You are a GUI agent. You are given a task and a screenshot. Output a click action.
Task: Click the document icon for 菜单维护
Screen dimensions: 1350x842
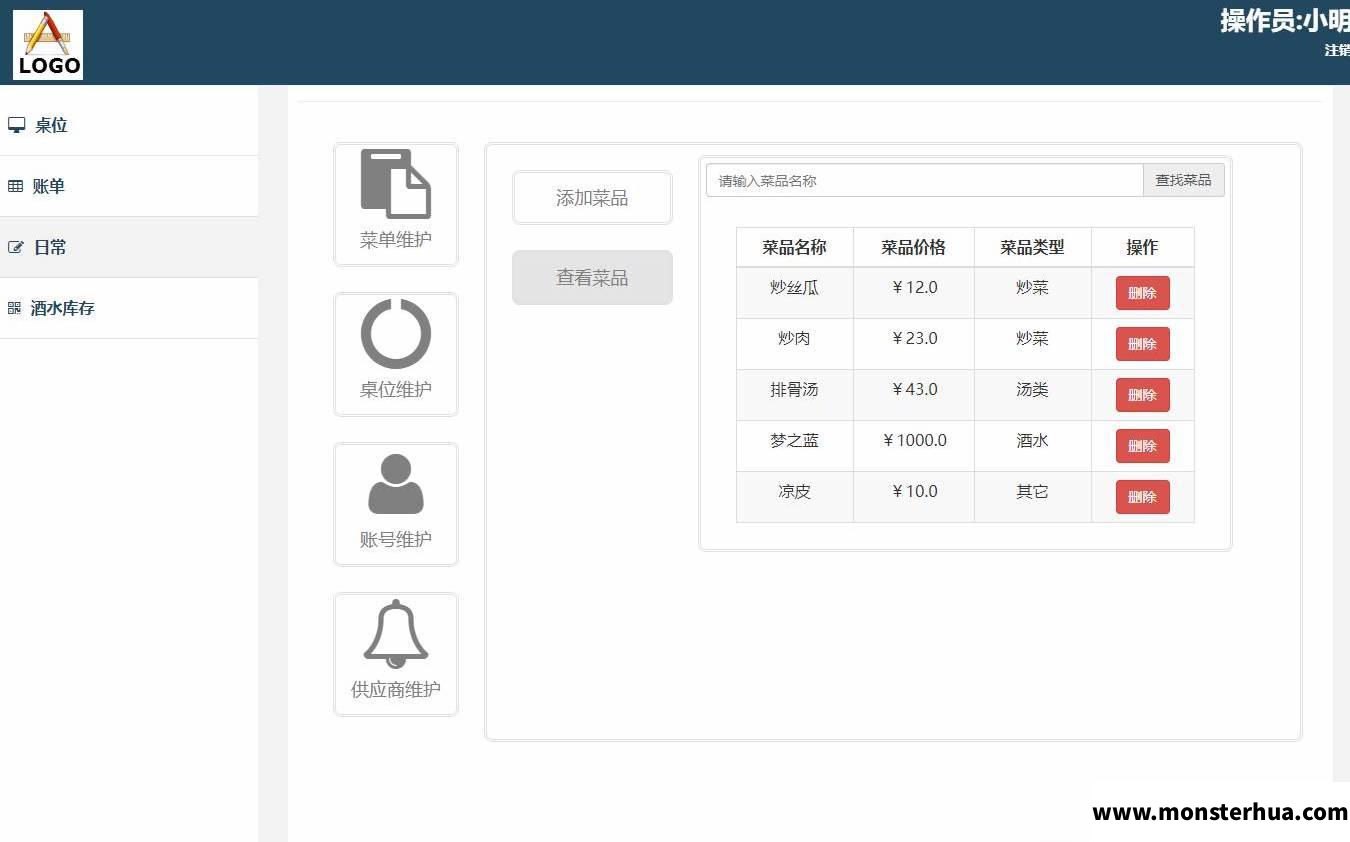396,184
